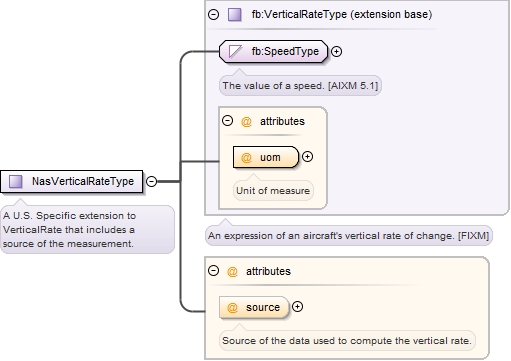Image resolution: width=511 pixels, height=361 pixels.
Task: Collapse fb:VerticalRateType extension base group
Action: tap(213, 14)
